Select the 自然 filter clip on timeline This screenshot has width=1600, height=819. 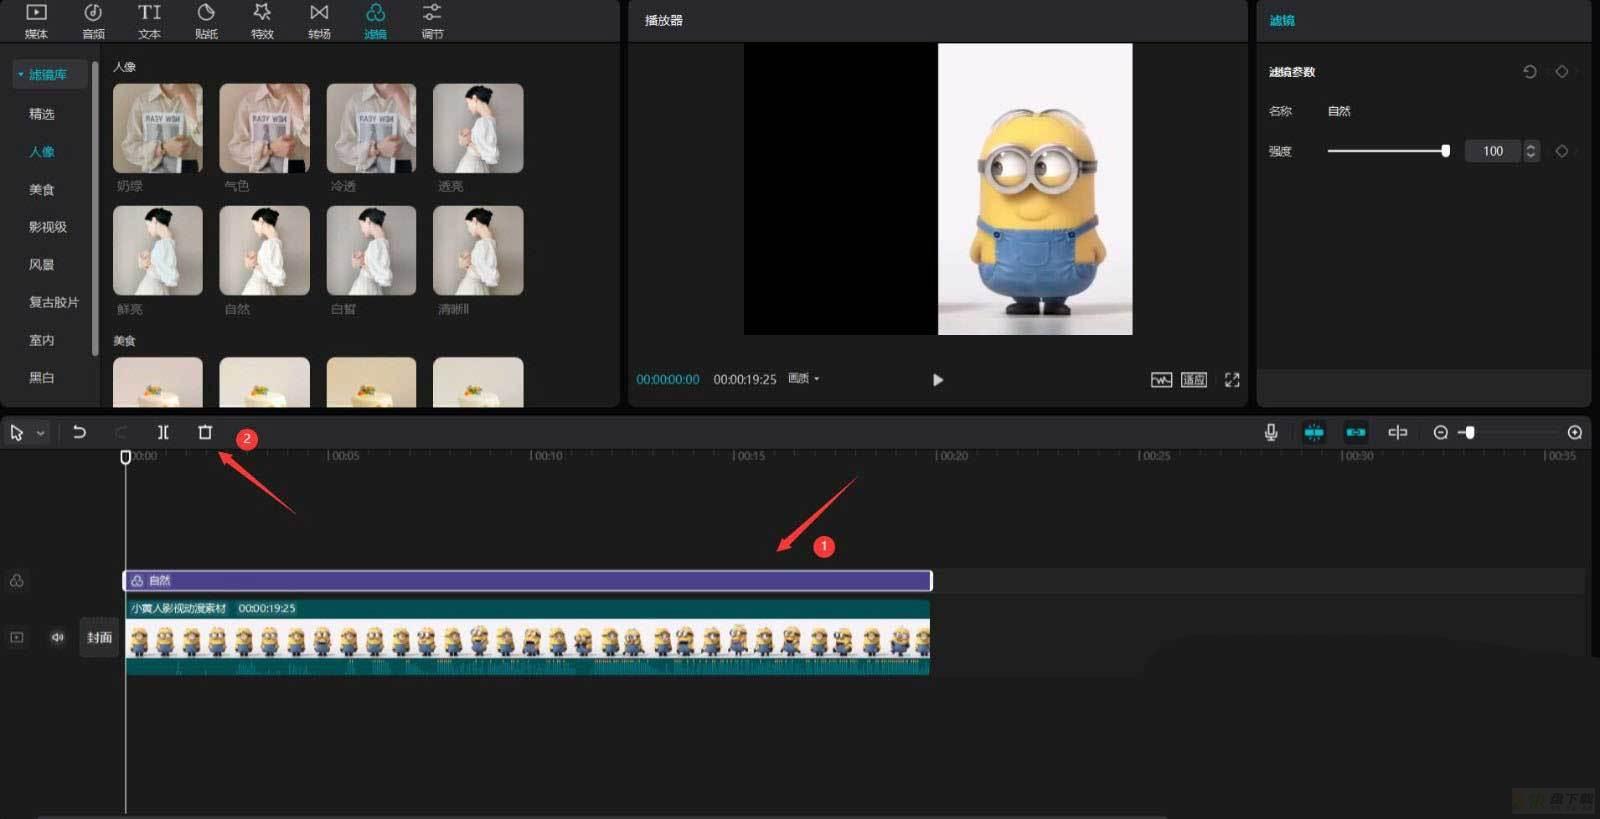[527, 581]
